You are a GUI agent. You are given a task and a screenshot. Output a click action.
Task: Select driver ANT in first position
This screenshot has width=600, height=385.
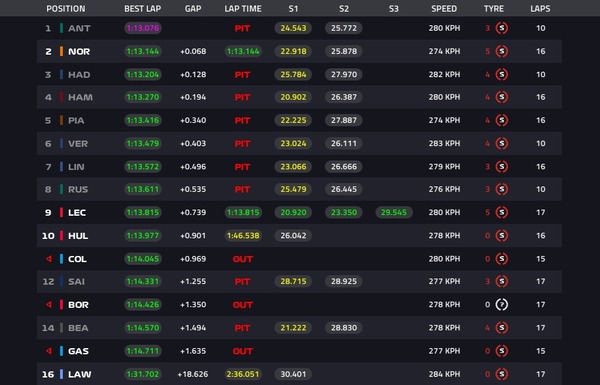tap(79, 28)
